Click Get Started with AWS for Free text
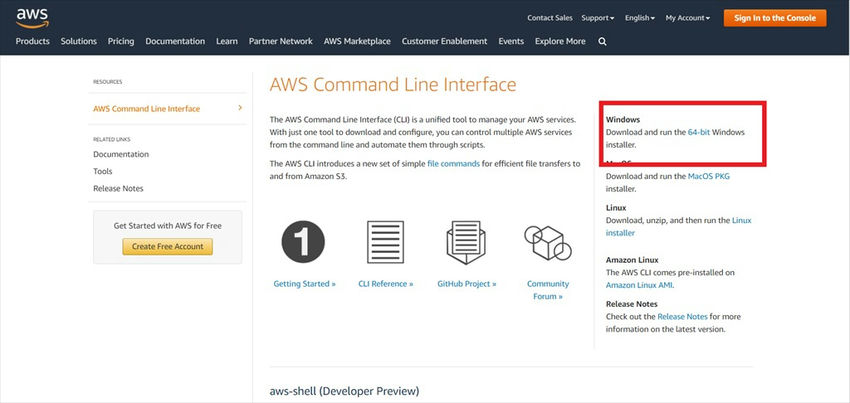This screenshot has width=850, height=403. pos(168,226)
